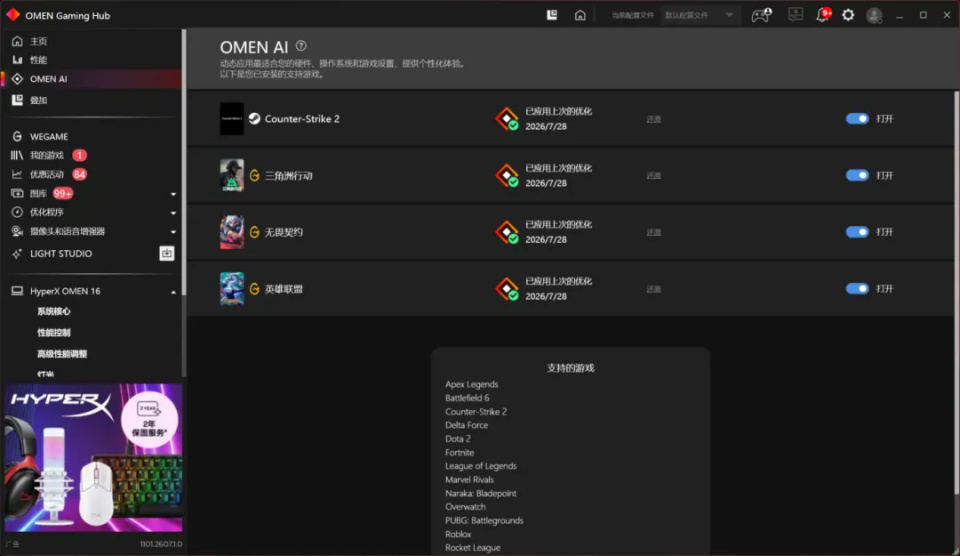This screenshot has height=556, width=960.
Task: Click the laptop icon beside HyperX OMEN 16
Action: click(17, 291)
